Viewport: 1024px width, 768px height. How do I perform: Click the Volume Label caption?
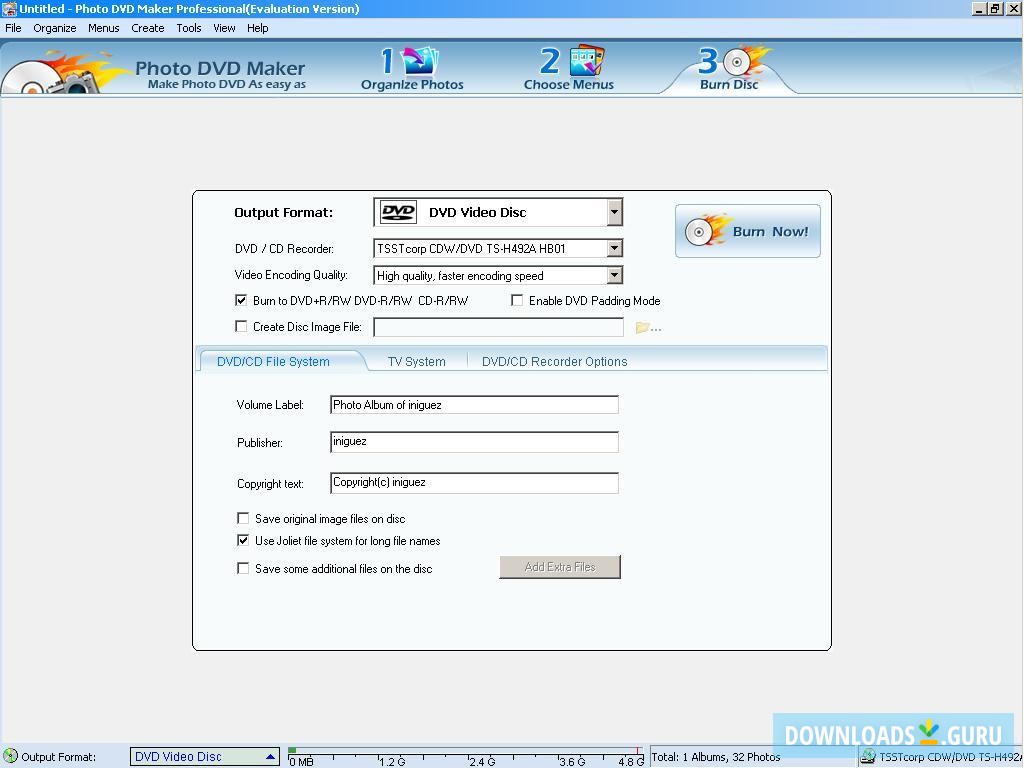click(270, 405)
